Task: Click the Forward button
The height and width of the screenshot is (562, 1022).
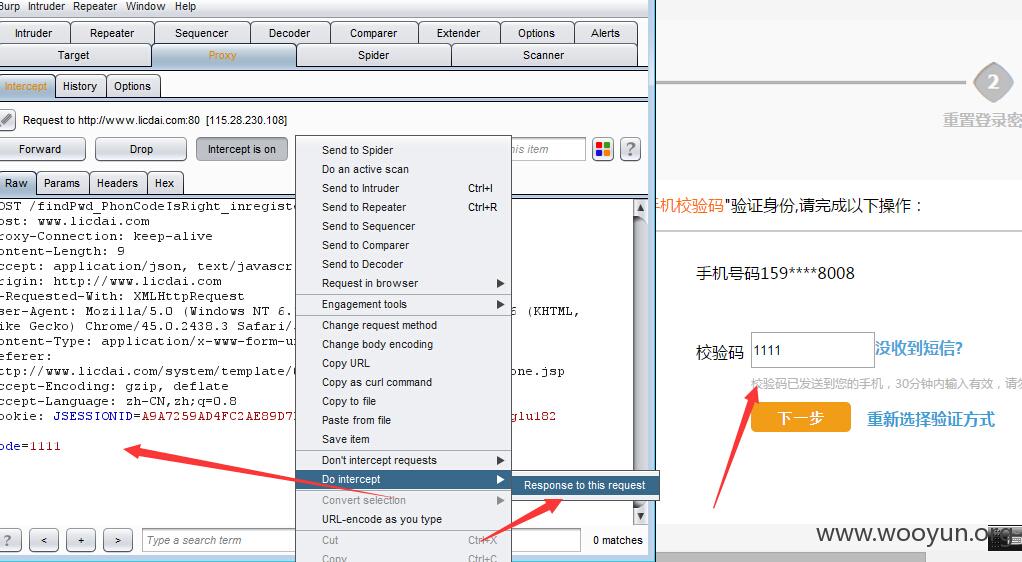Action: pyautogui.click(x=40, y=149)
